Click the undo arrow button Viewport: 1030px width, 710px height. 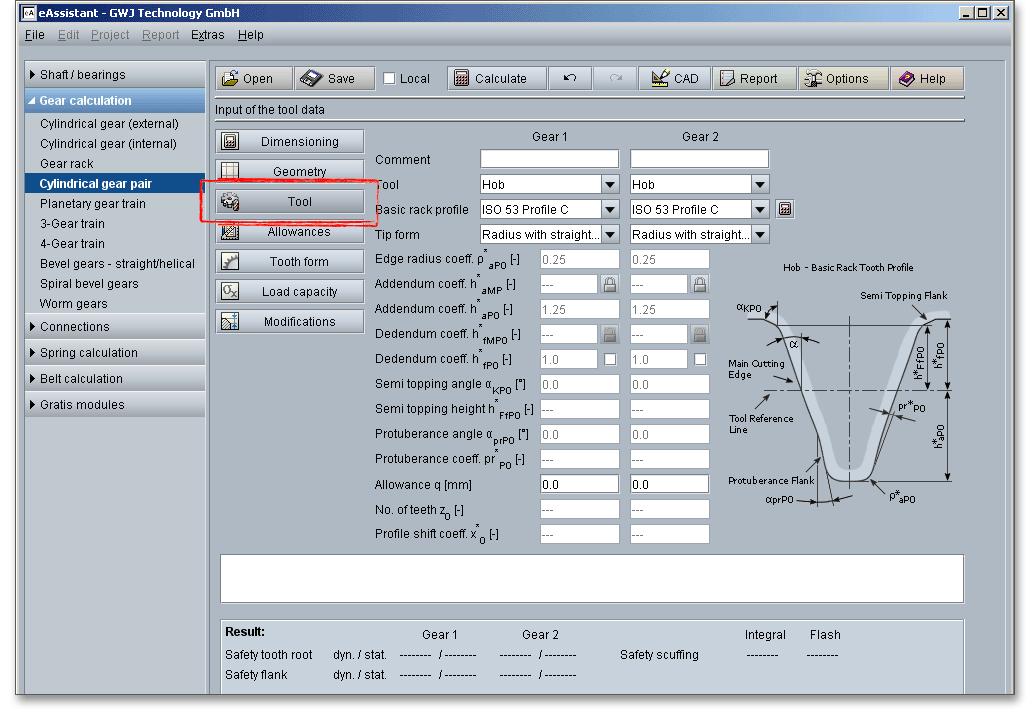570,79
